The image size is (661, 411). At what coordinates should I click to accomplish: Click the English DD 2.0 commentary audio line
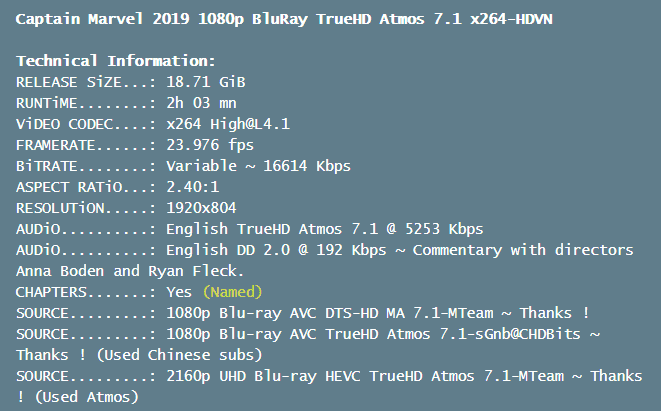[x=325, y=250]
